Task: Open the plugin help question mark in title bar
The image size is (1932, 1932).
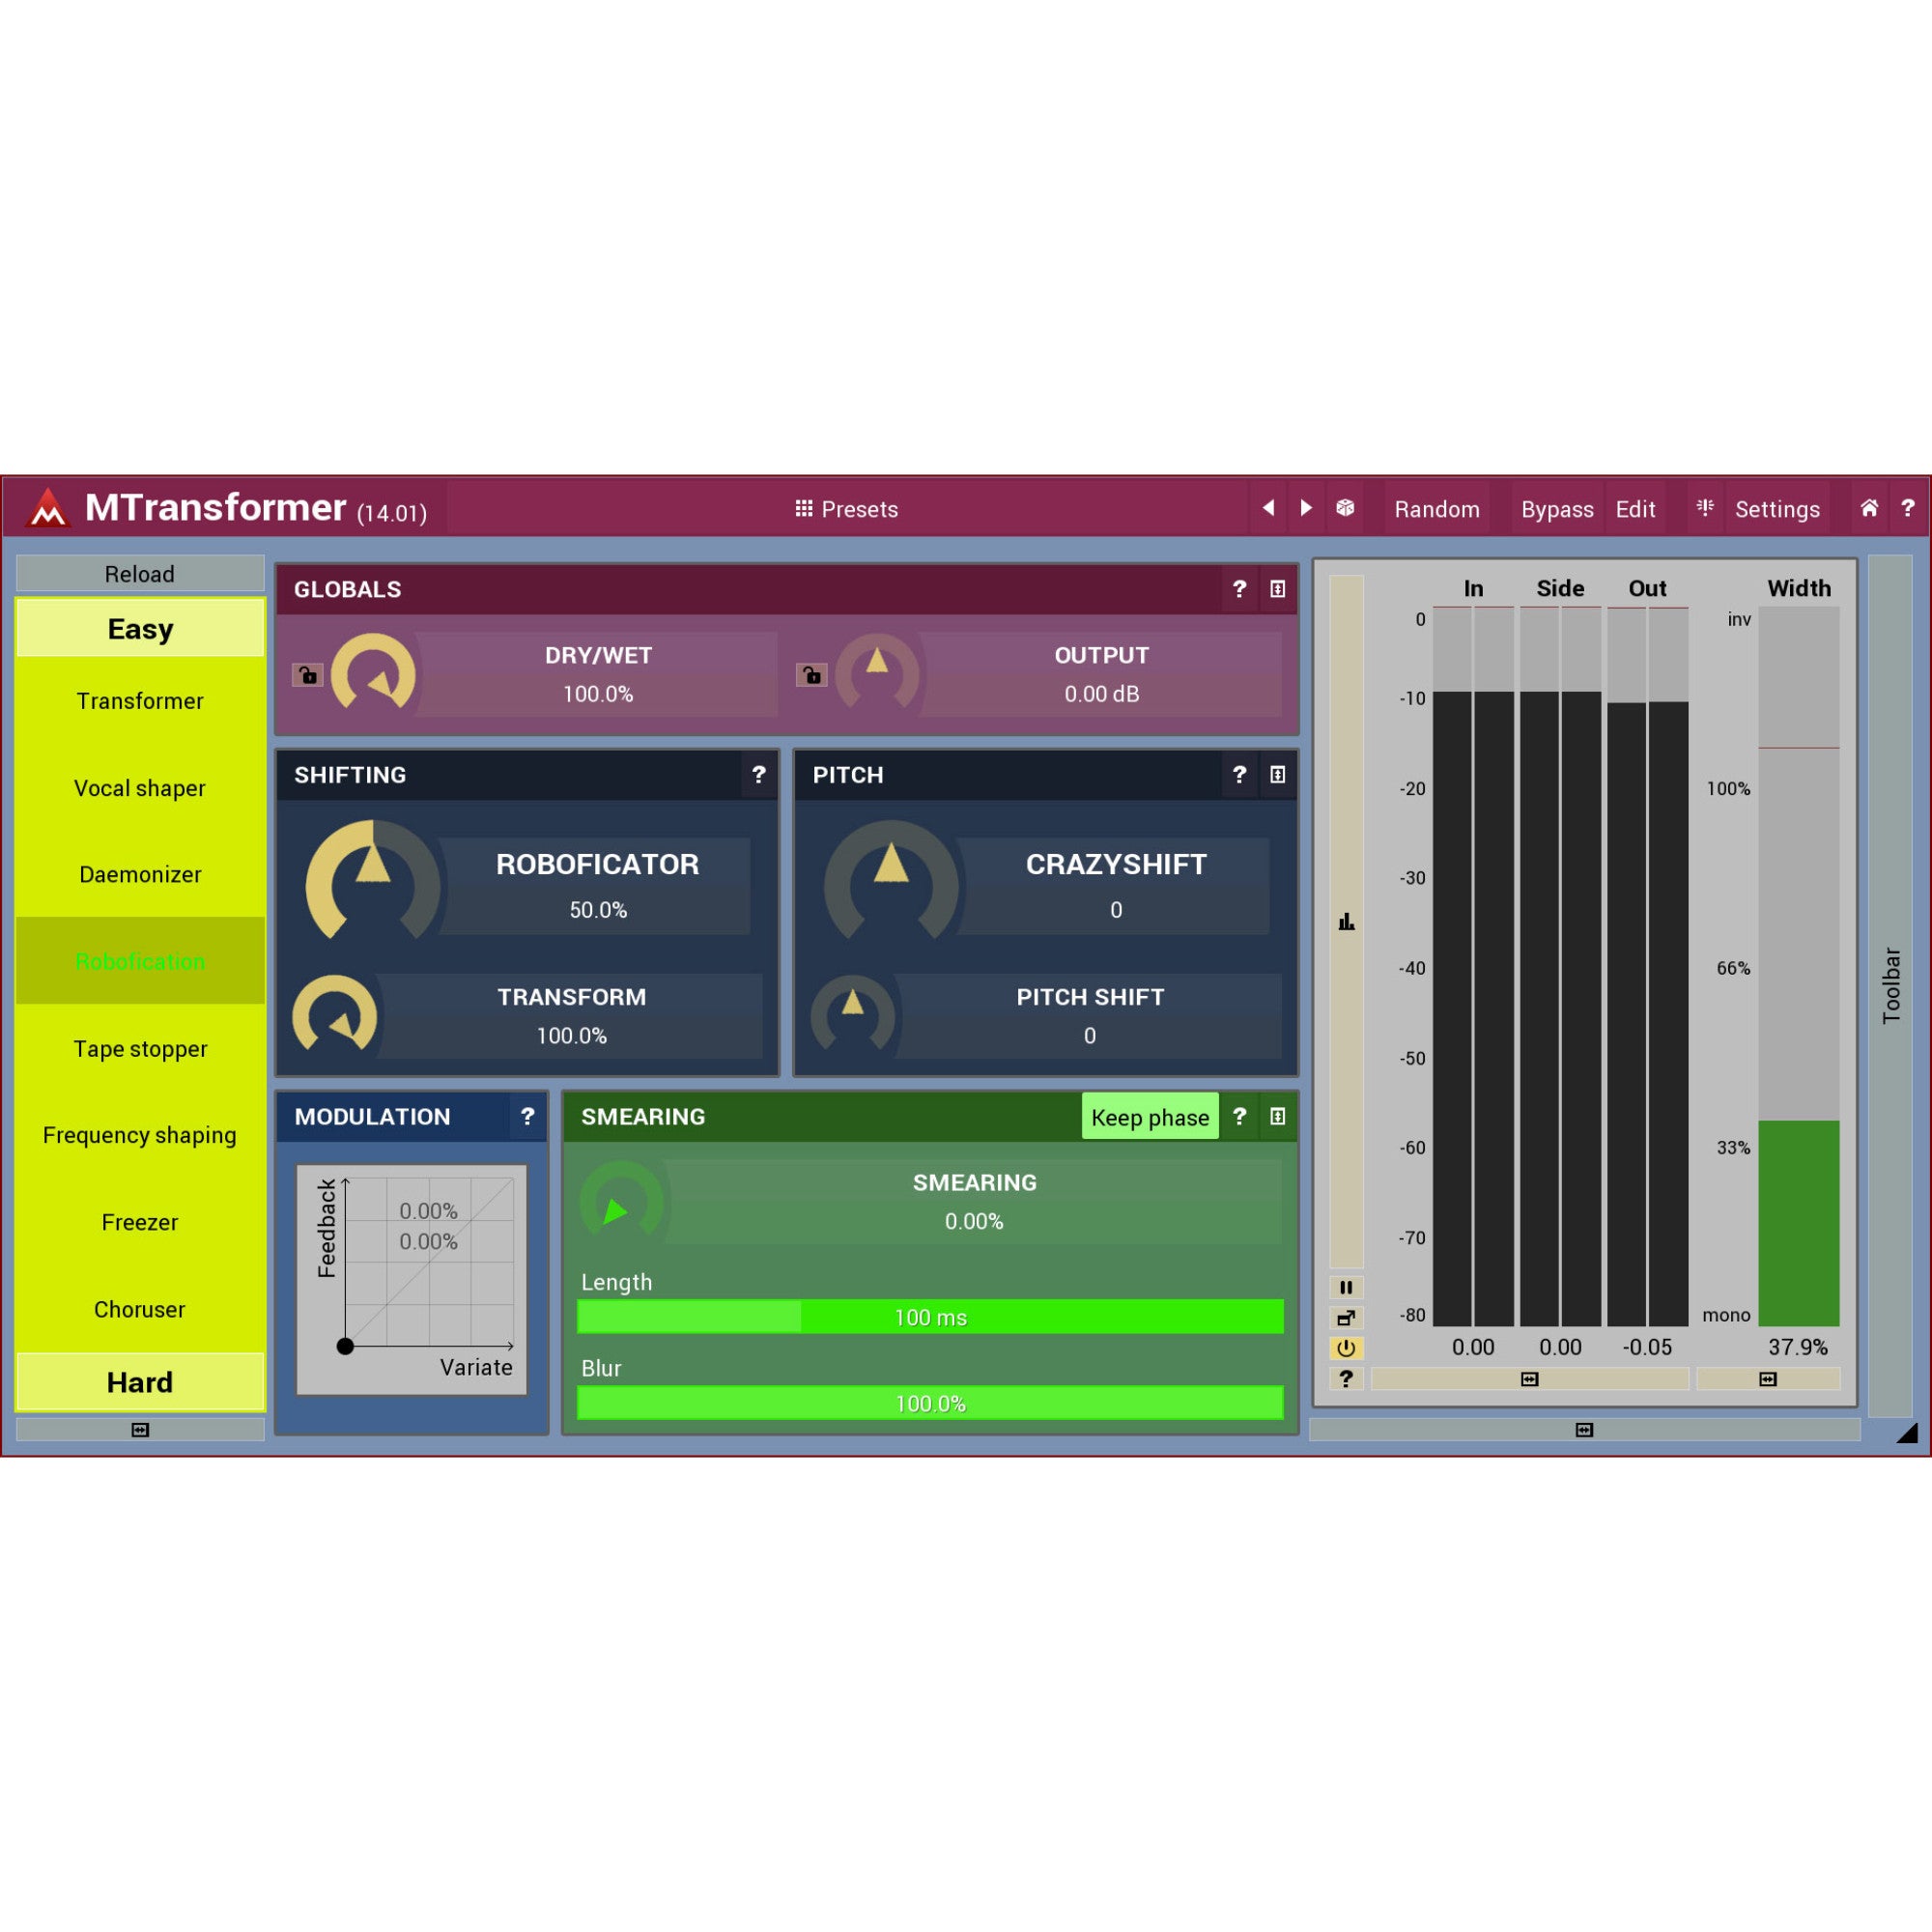Action: [x=1907, y=508]
